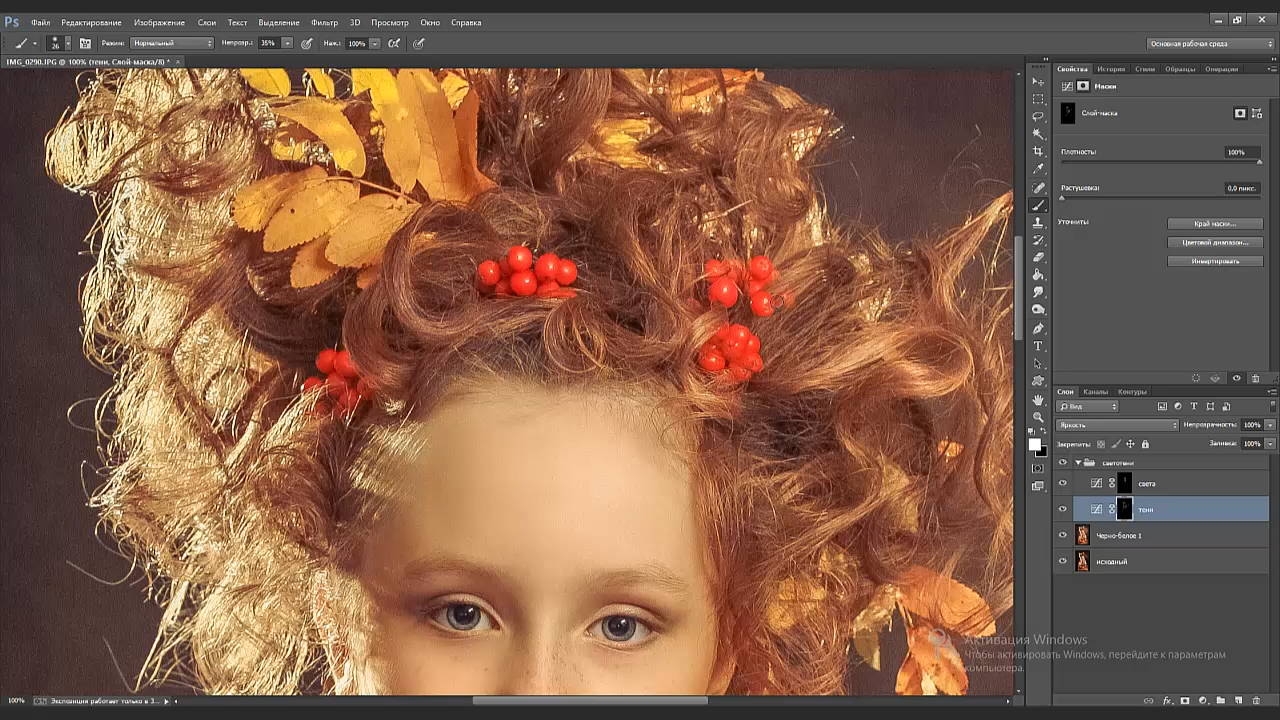Select the Path Selection tool
1280x720 pixels.
[1038, 364]
